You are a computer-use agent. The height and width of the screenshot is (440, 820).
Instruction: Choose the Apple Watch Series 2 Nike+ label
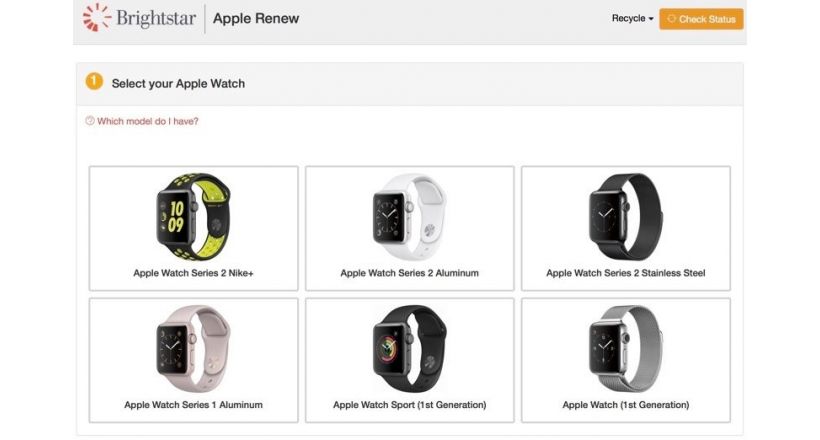pyautogui.click(x=193, y=273)
